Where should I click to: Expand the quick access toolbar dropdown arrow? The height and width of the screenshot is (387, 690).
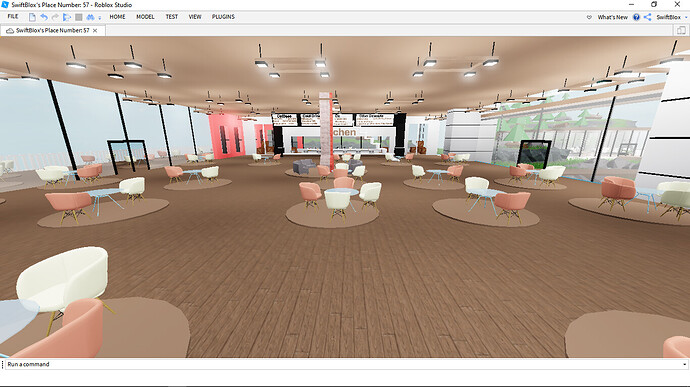[x=99, y=18]
